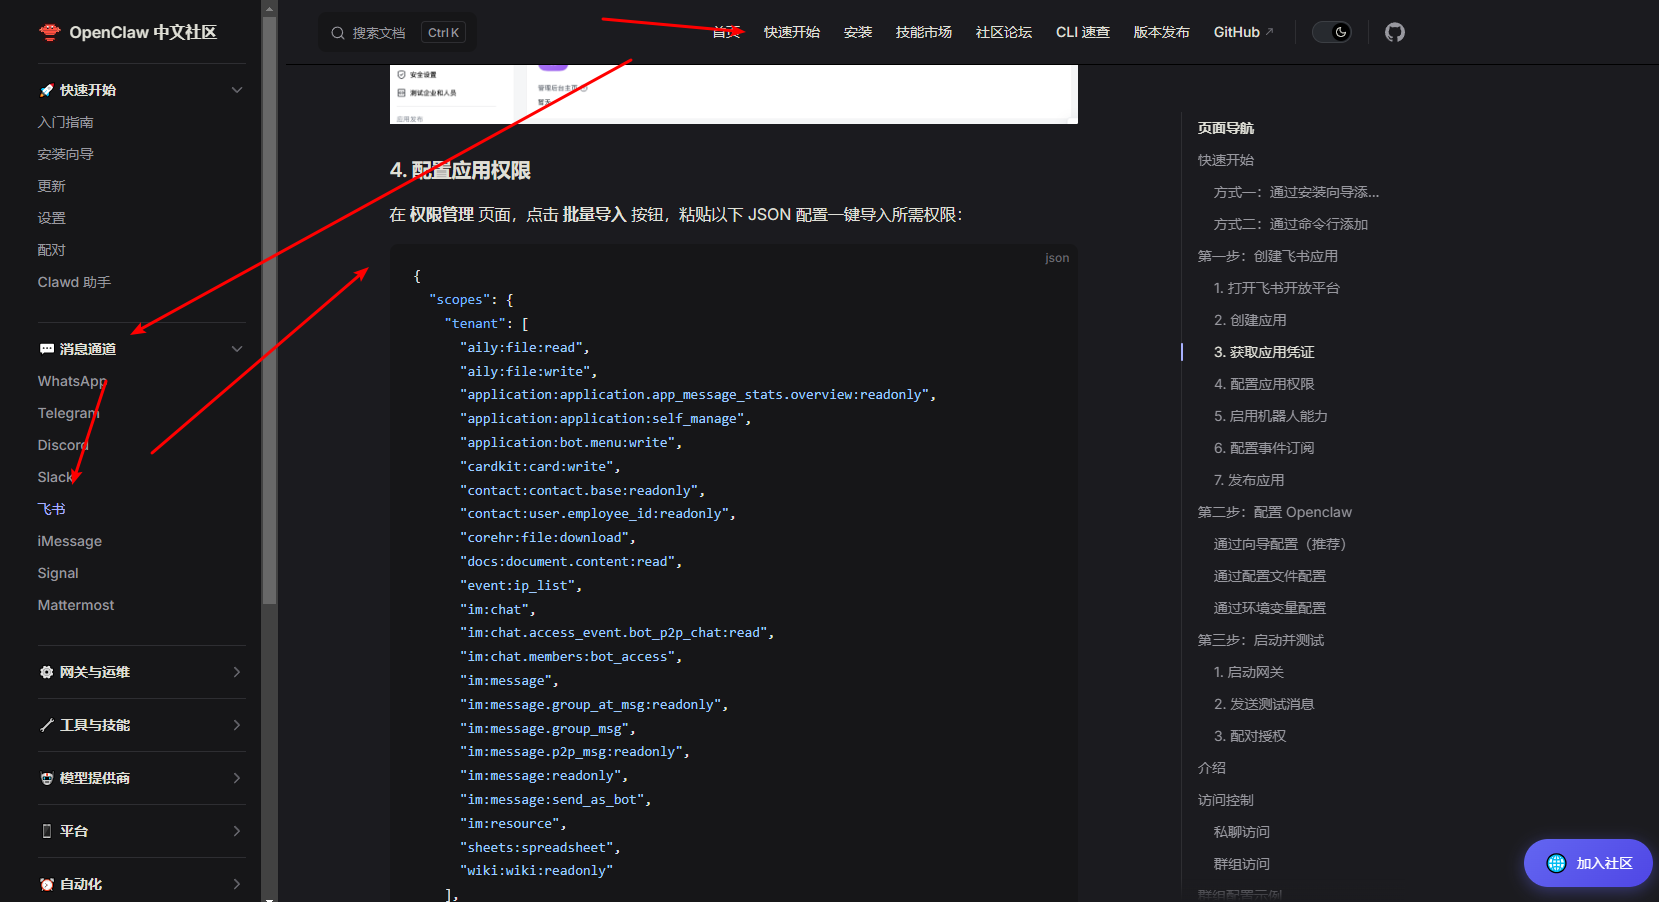Click the phone icon beside 平台
Viewport: 1659px width, 902px height.
[45, 830]
